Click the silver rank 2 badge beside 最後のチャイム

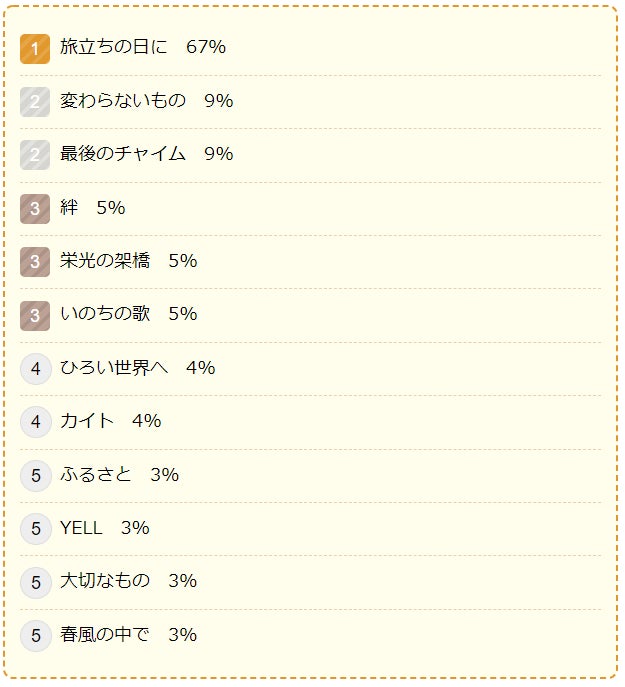[35, 155]
